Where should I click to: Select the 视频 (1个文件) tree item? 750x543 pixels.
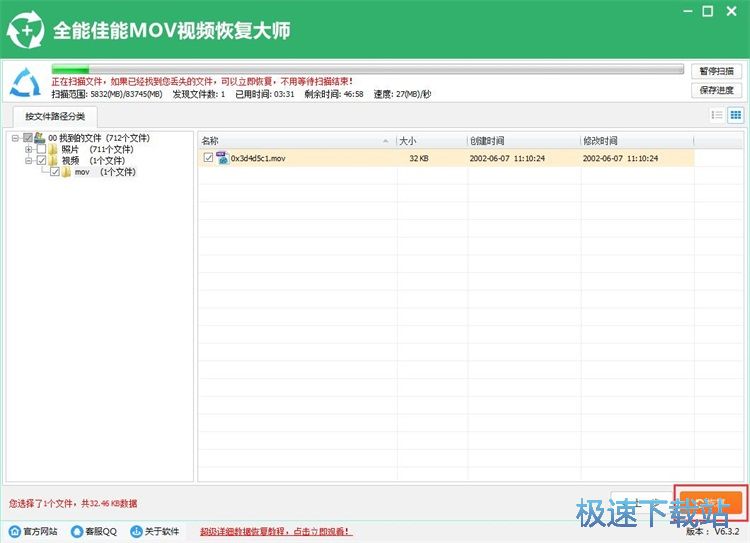[93, 160]
